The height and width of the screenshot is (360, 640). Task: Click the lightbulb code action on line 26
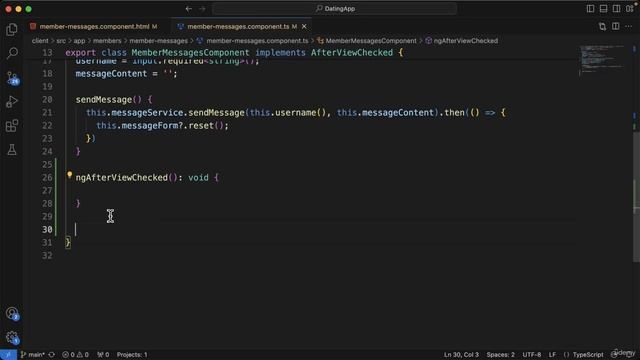[x=70, y=176]
